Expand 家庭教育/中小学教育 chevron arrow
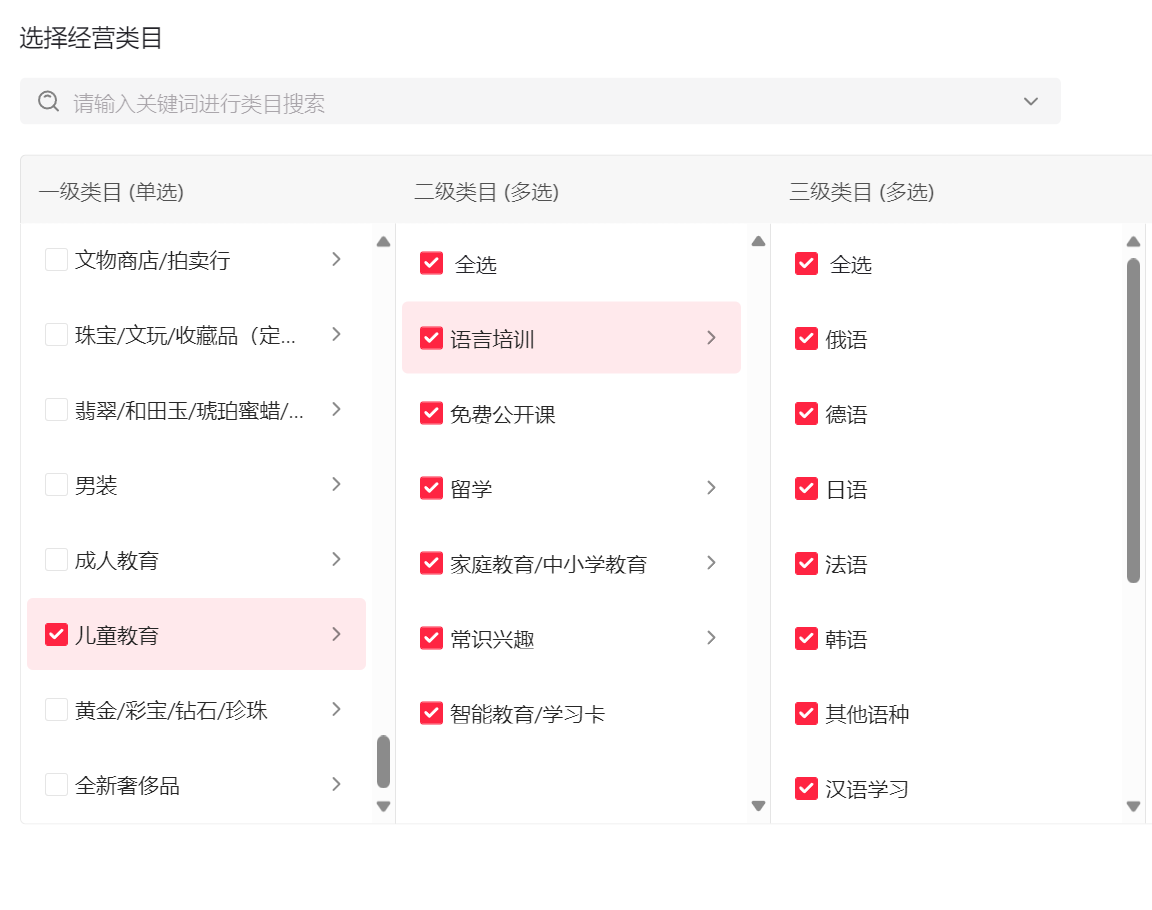 click(x=711, y=563)
